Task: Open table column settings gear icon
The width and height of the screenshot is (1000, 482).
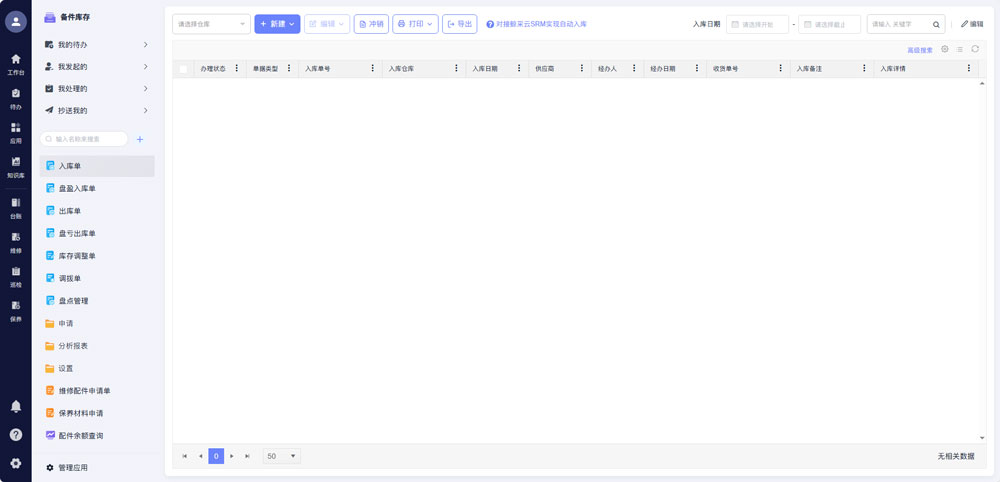Action: (x=945, y=49)
